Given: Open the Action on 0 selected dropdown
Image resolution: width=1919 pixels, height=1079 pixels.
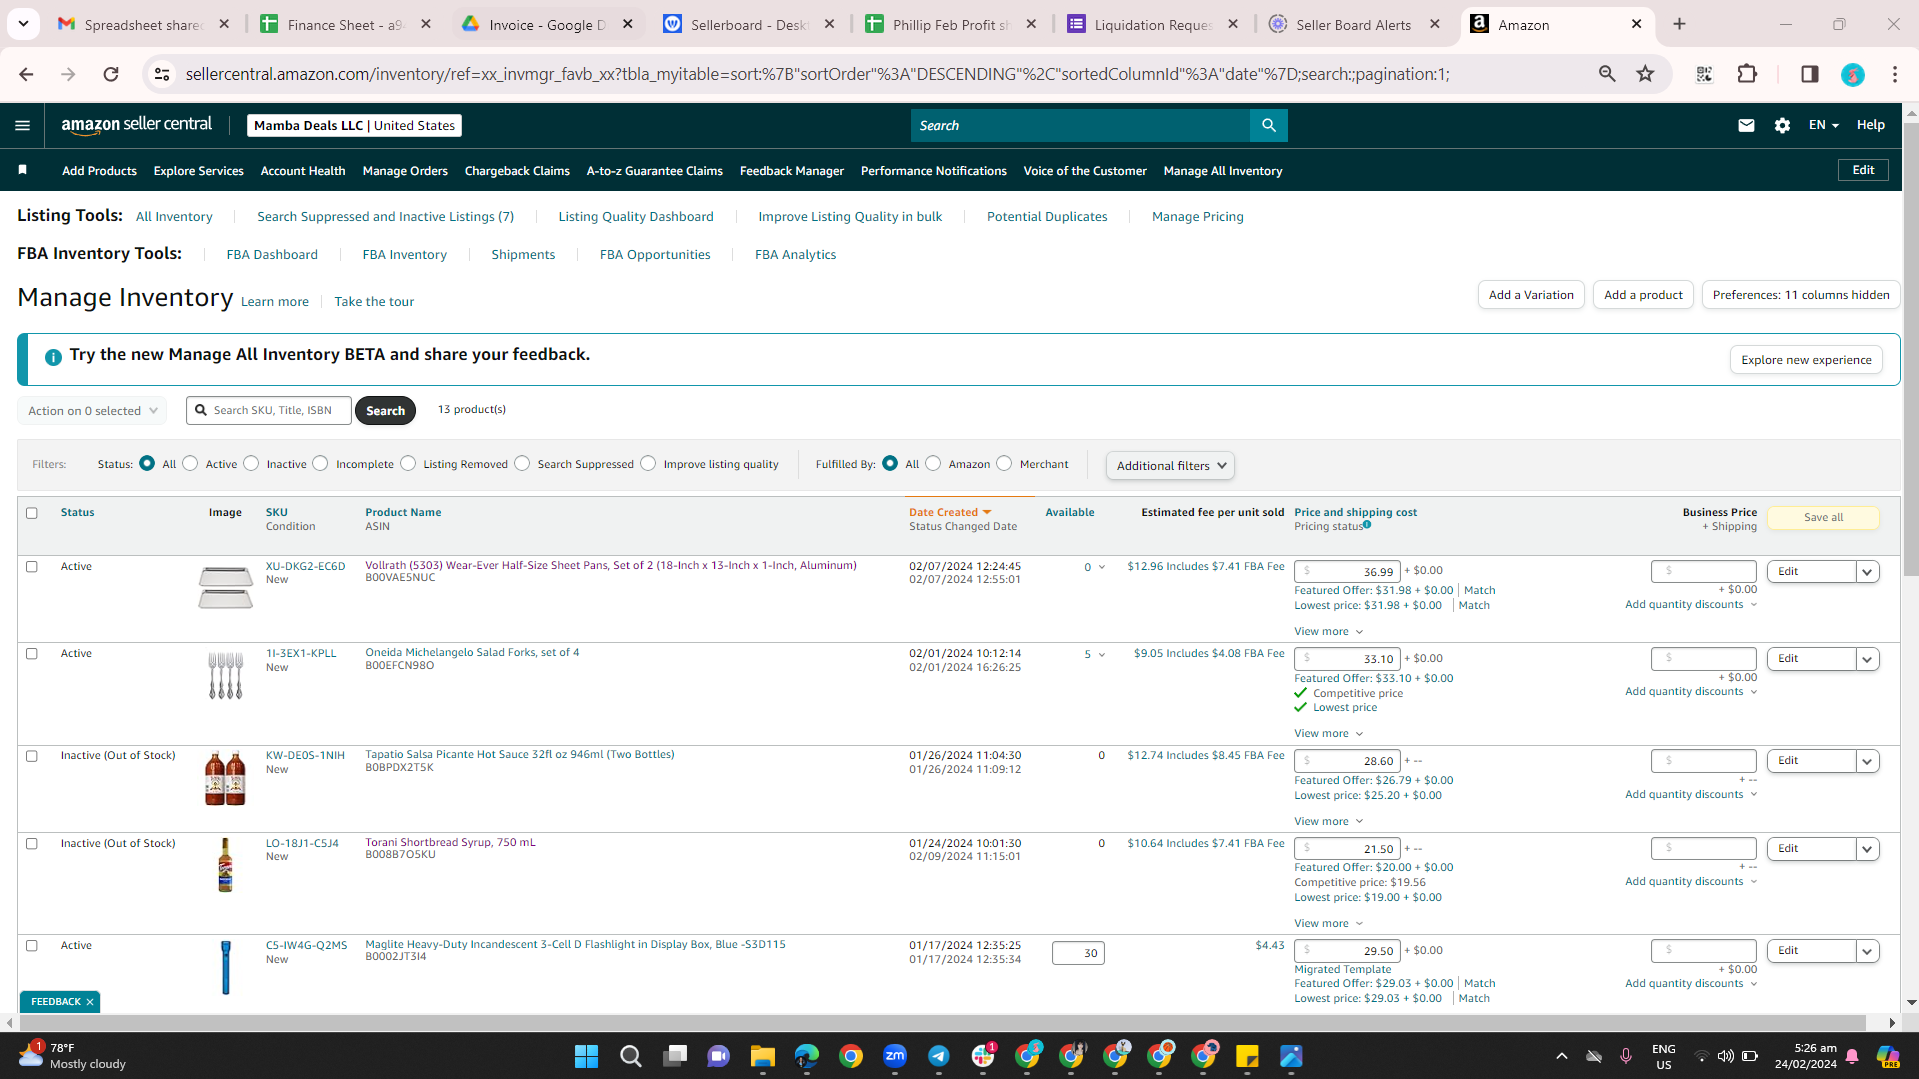Looking at the screenshot, I should [x=92, y=411].
